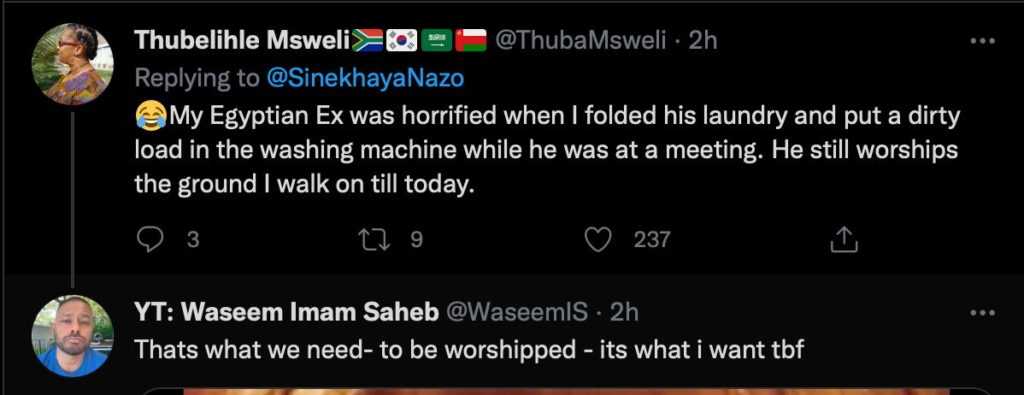
Task: Open the 'Thats what we need' reply text
Action: tap(469, 351)
